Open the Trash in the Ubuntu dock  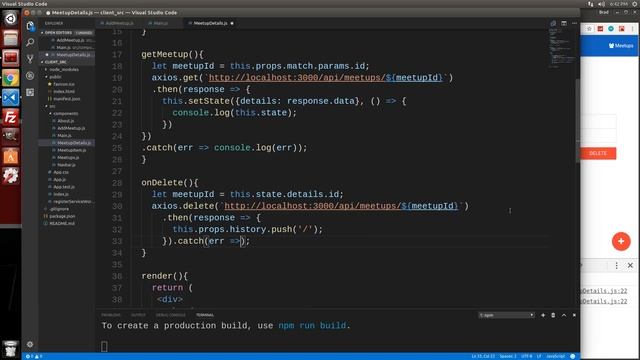pyautogui.click(x=11, y=349)
